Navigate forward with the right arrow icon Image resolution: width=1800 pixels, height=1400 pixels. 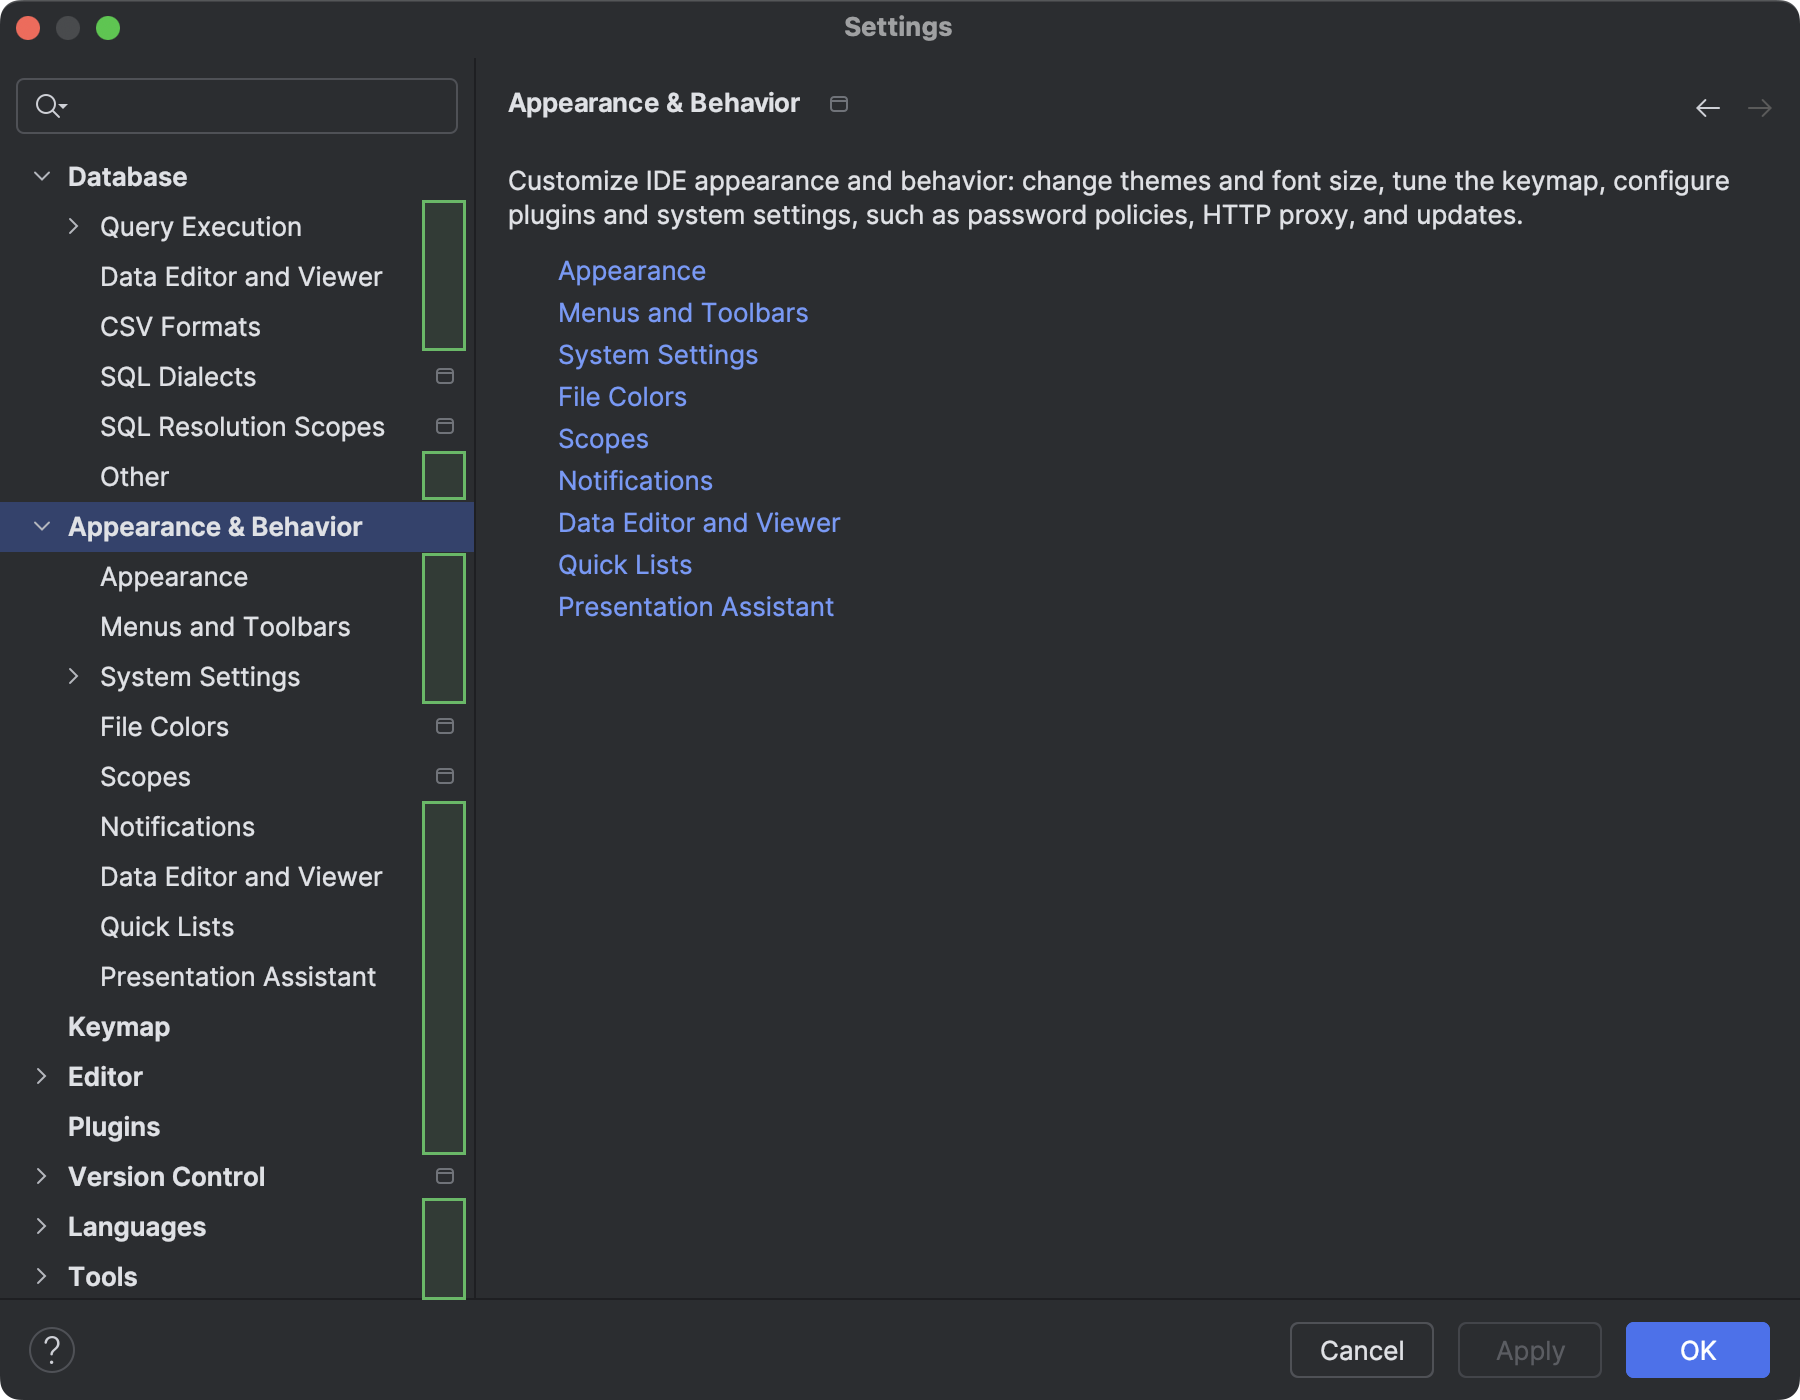click(x=1760, y=107)
